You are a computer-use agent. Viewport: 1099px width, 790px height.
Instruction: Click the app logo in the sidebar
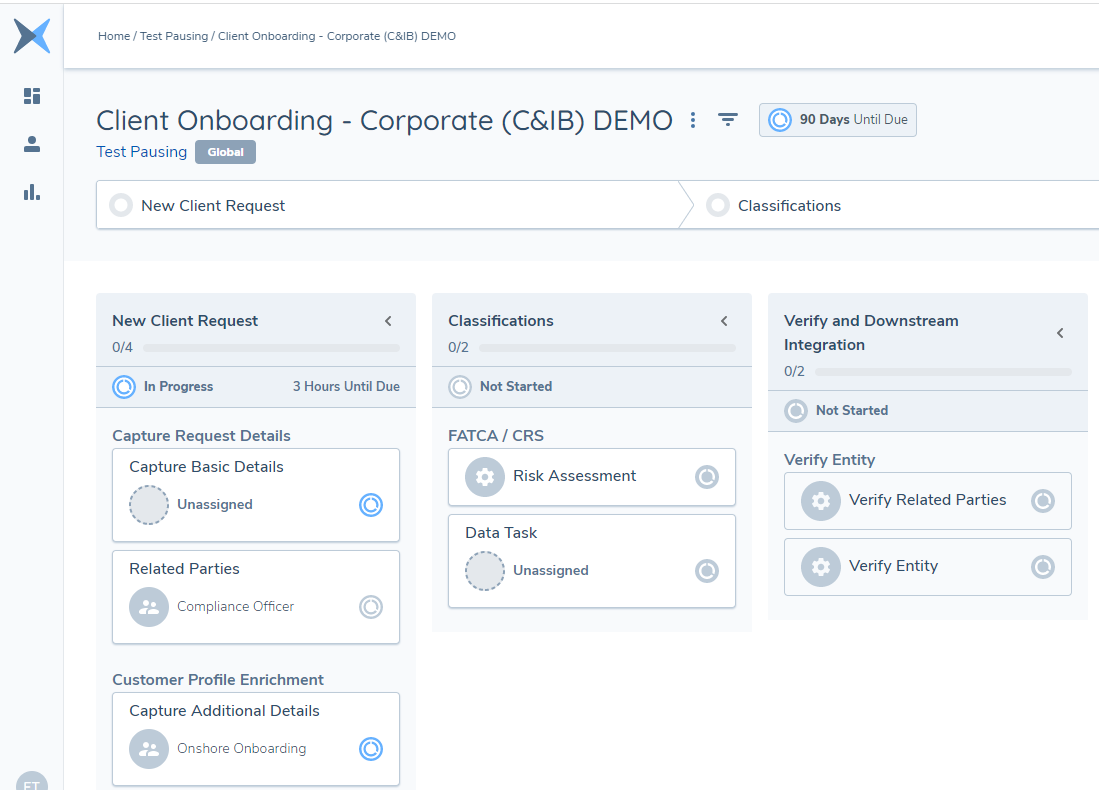point(32,36)
